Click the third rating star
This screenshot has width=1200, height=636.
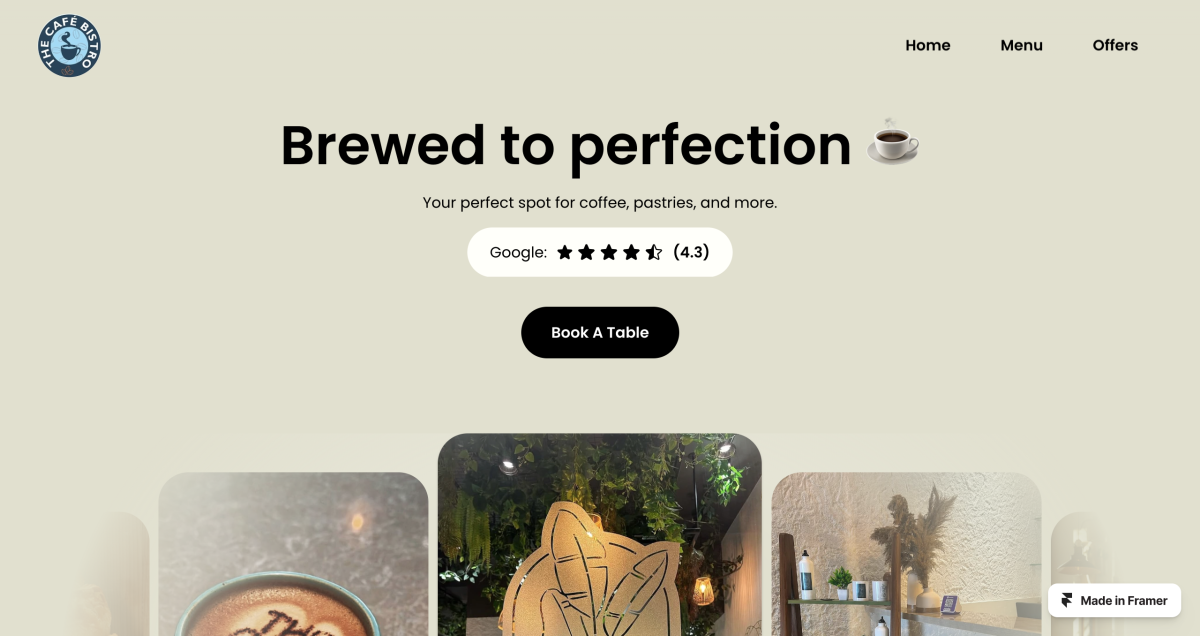click(609, 252)
